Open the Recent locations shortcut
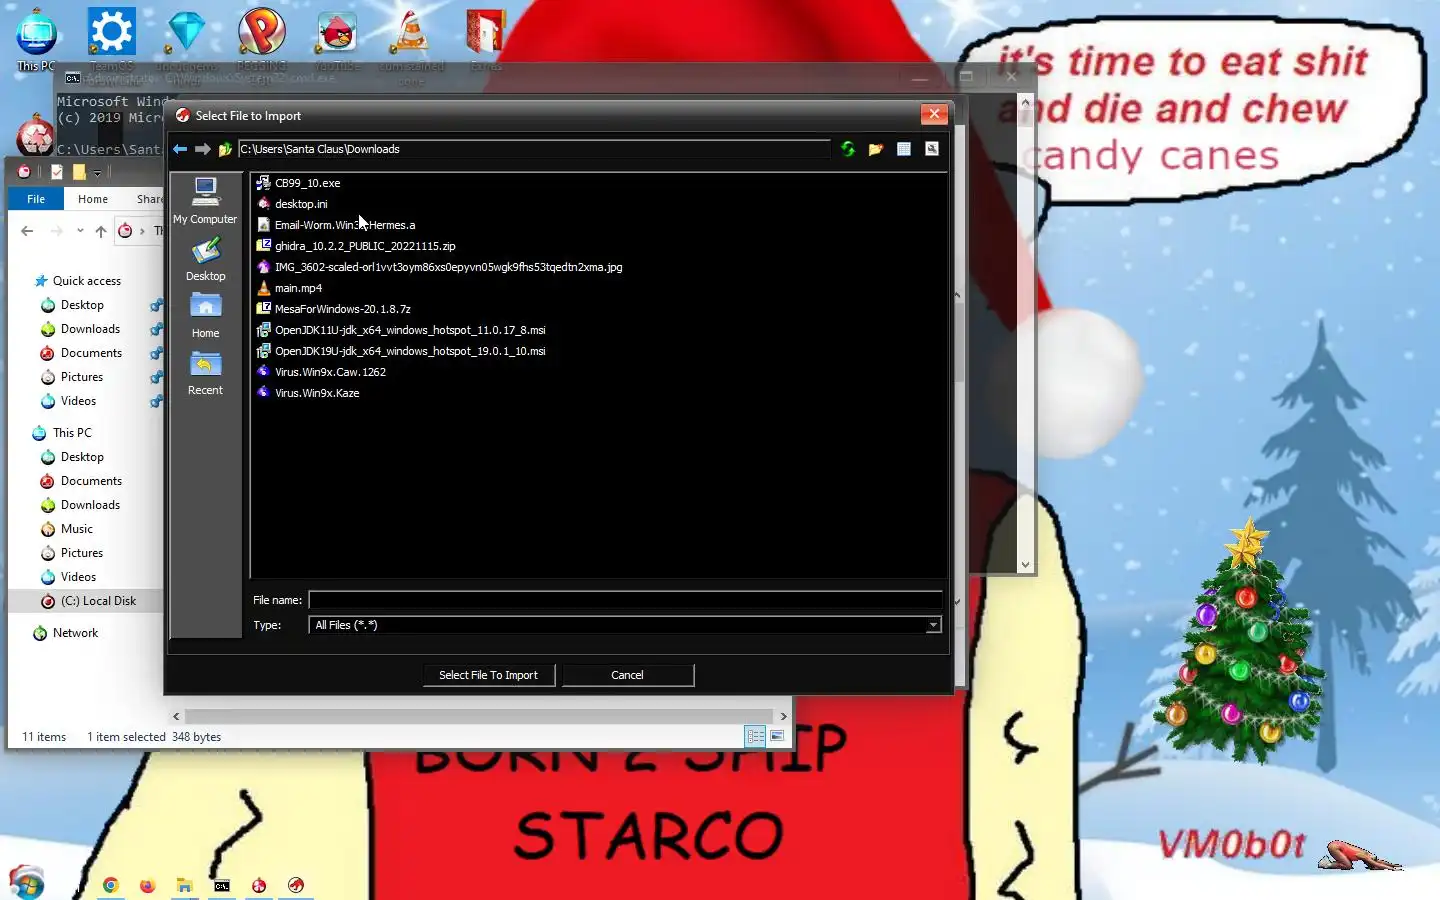1440x900 pixels. (x=205, y=373)
